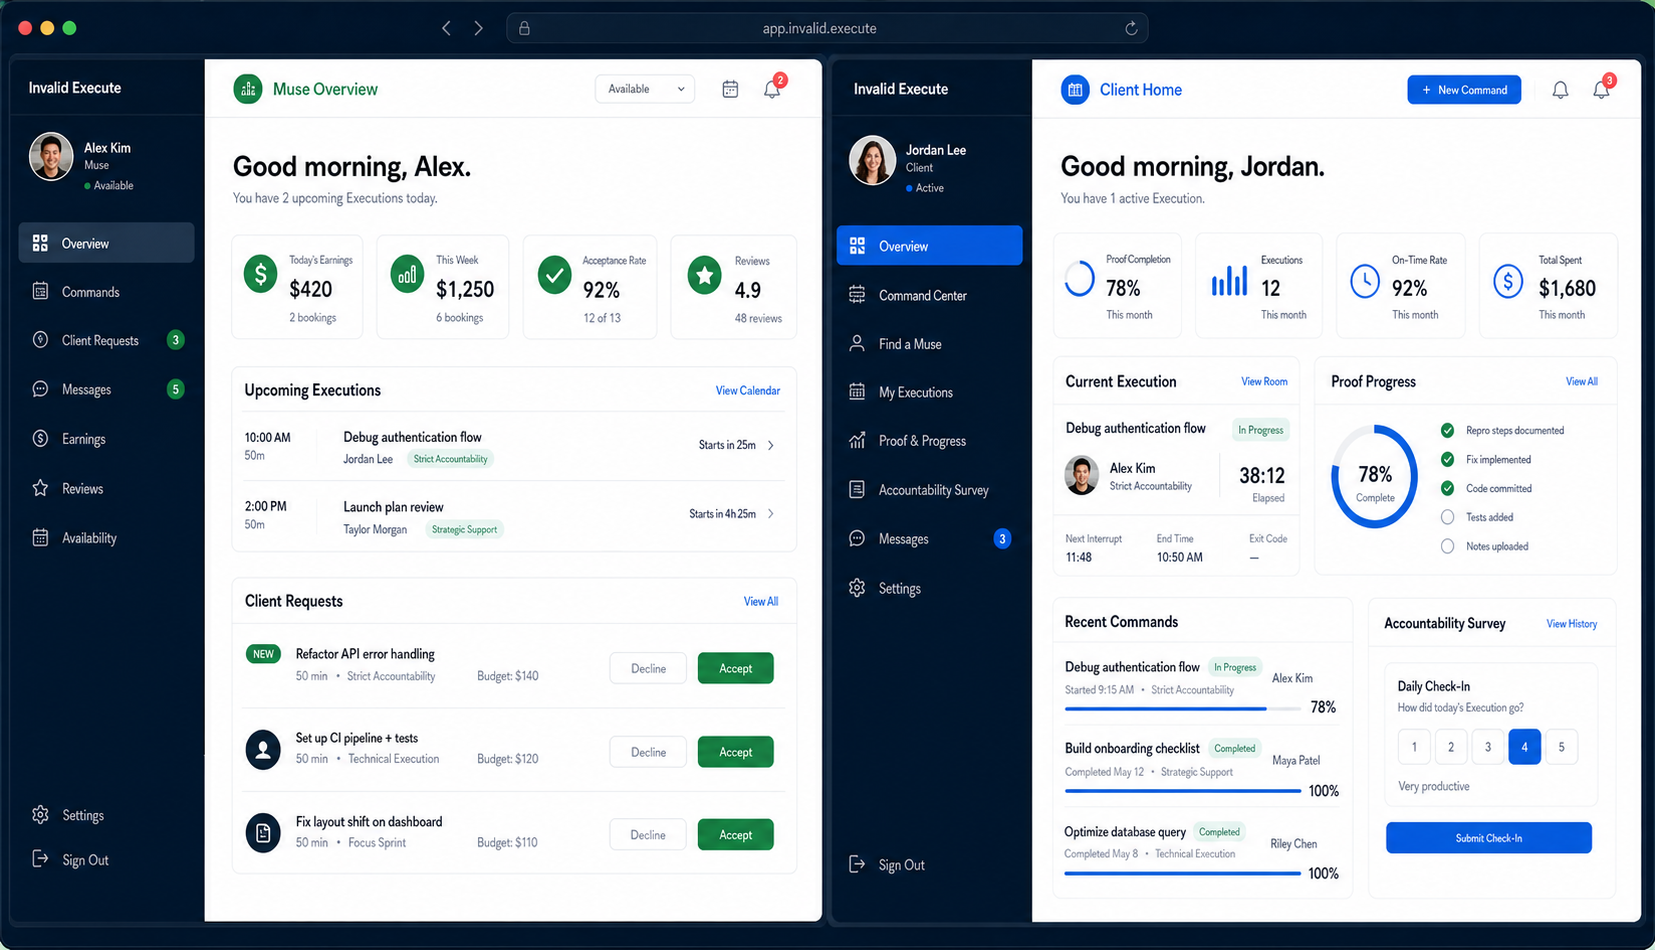Decline the Set up CI pipeline request
This screenshot has height=950, width=1655.
pos(648,752)
